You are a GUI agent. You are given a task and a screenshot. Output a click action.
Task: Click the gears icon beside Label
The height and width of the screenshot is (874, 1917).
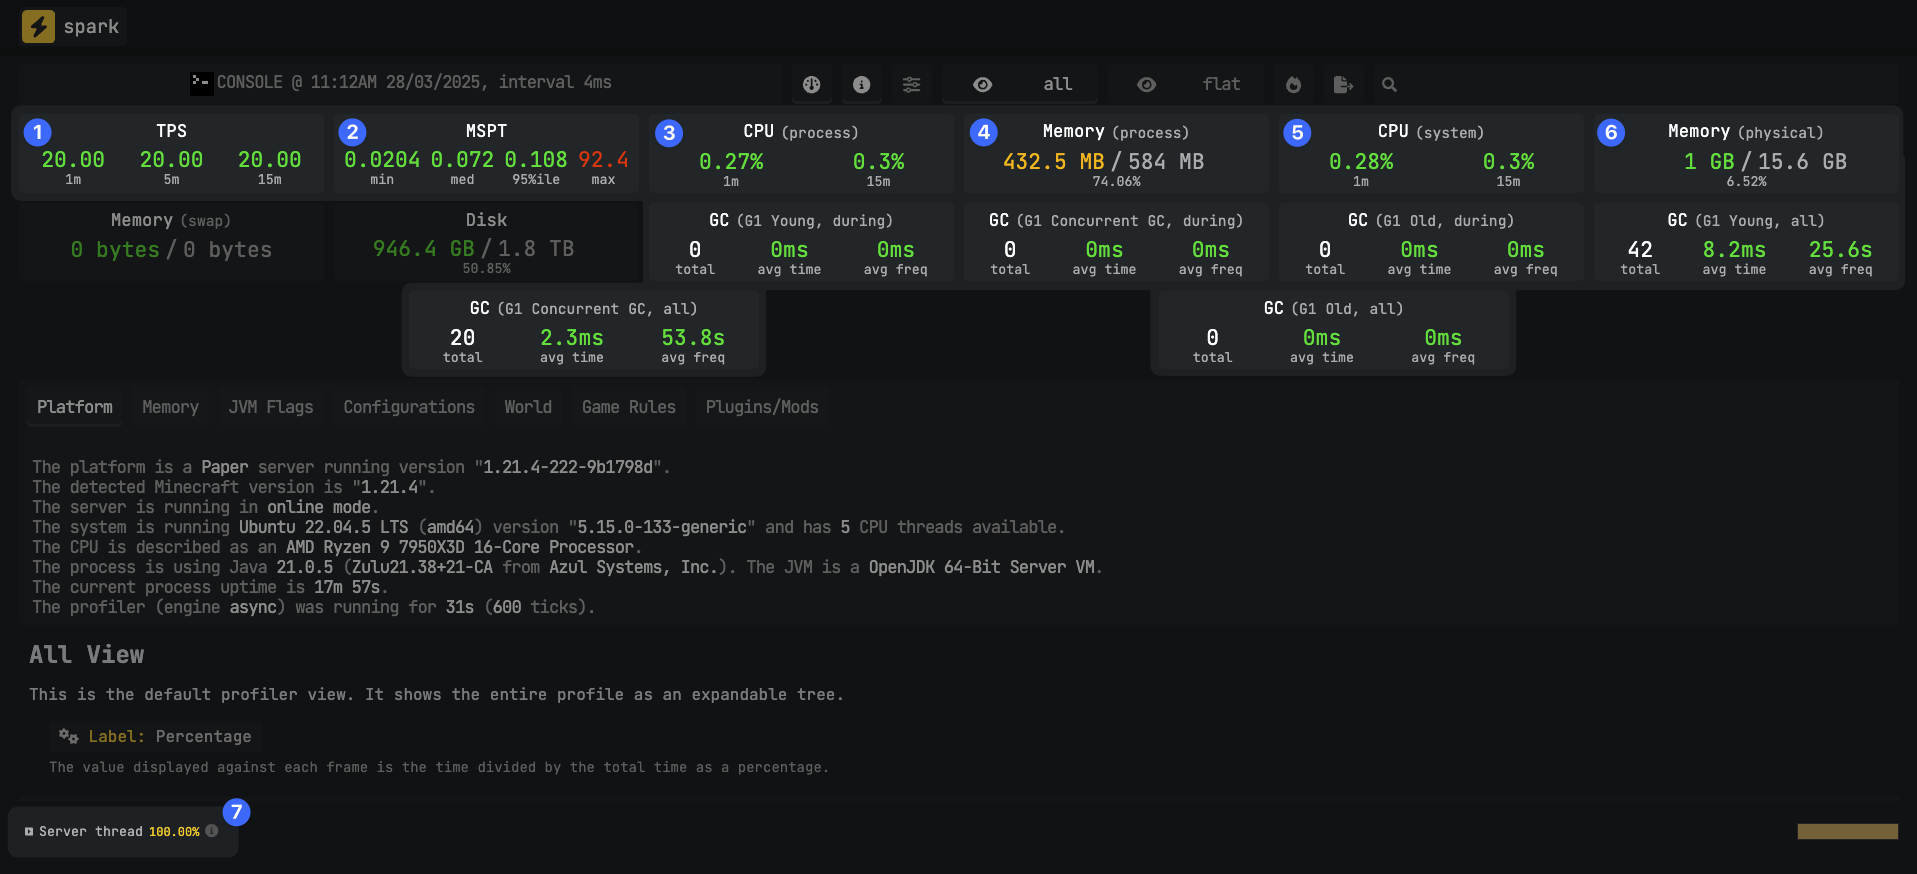click(68, 736)
